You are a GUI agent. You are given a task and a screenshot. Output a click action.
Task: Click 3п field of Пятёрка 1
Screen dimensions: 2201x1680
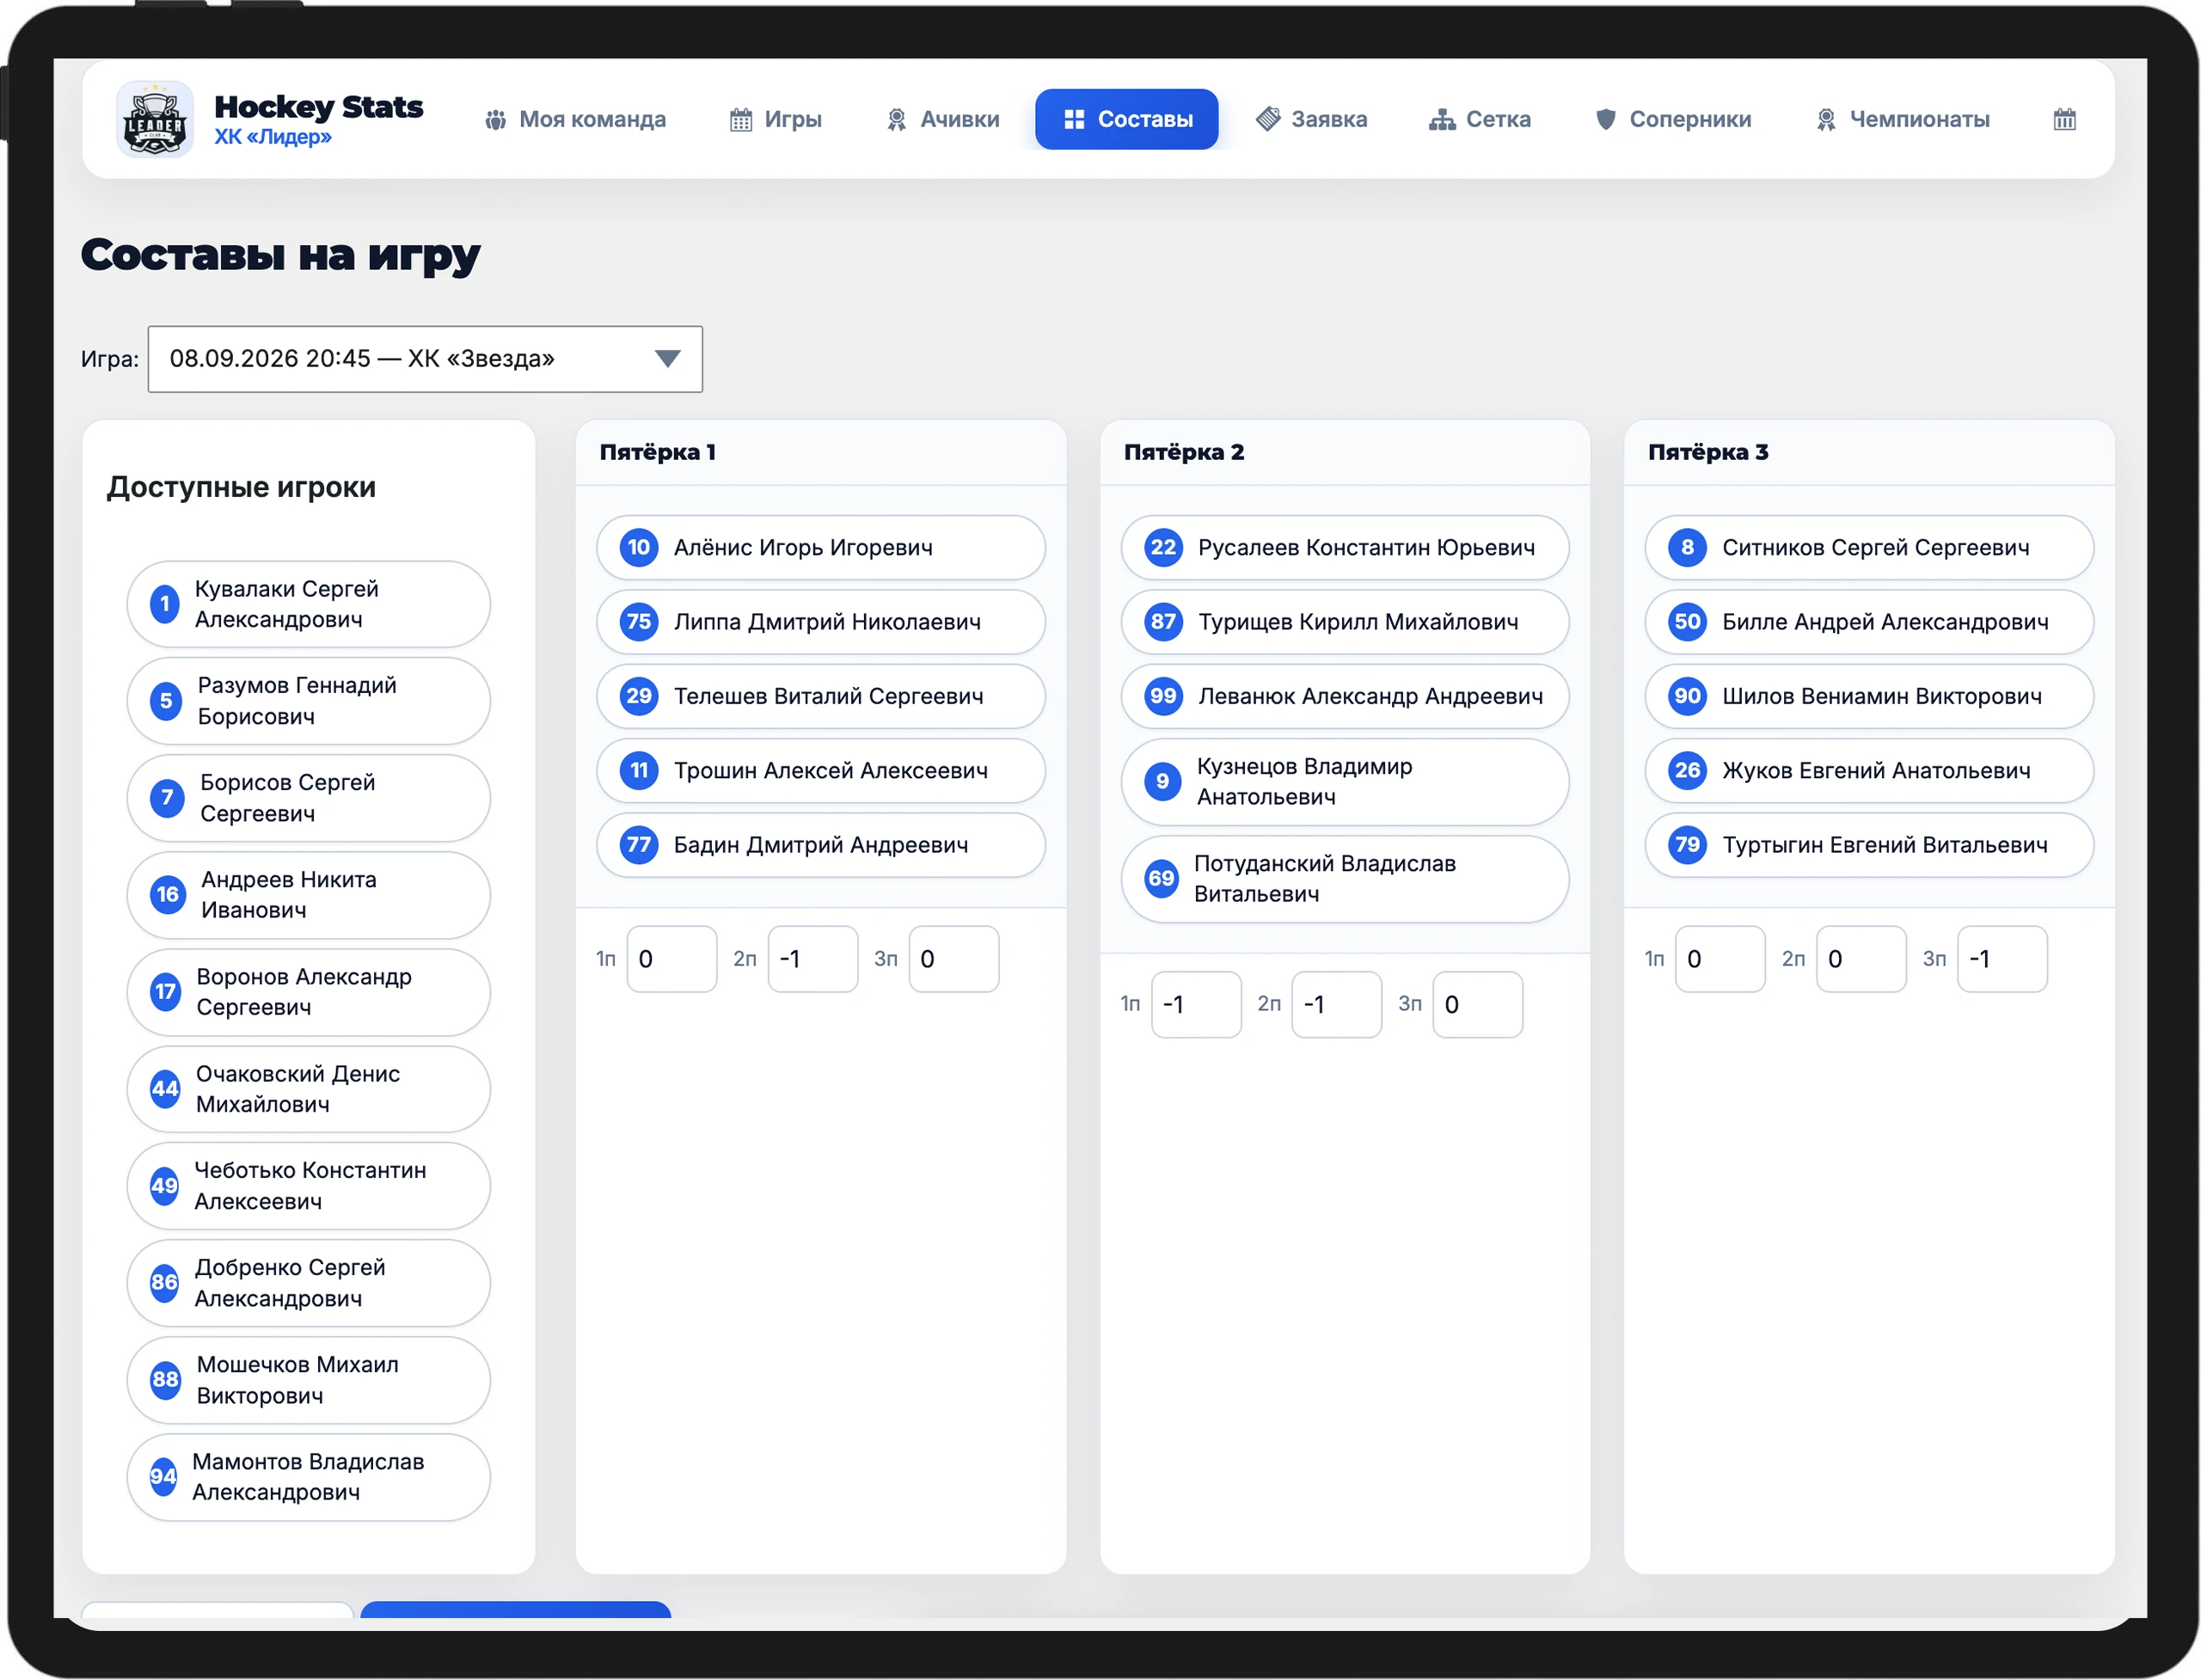click(x=953, y=958)
